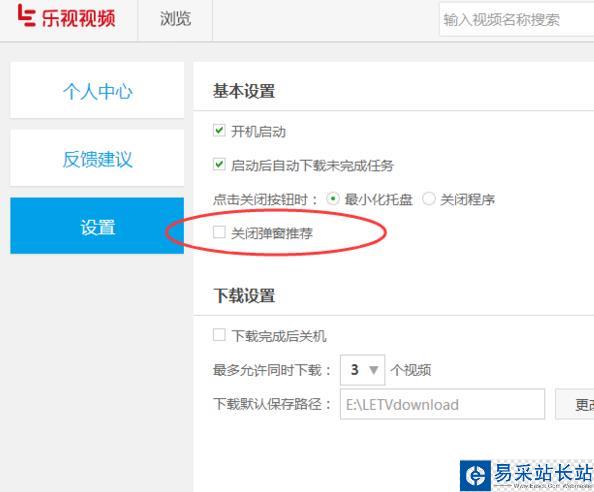Click the 个视频 text

tap(411, 370)
